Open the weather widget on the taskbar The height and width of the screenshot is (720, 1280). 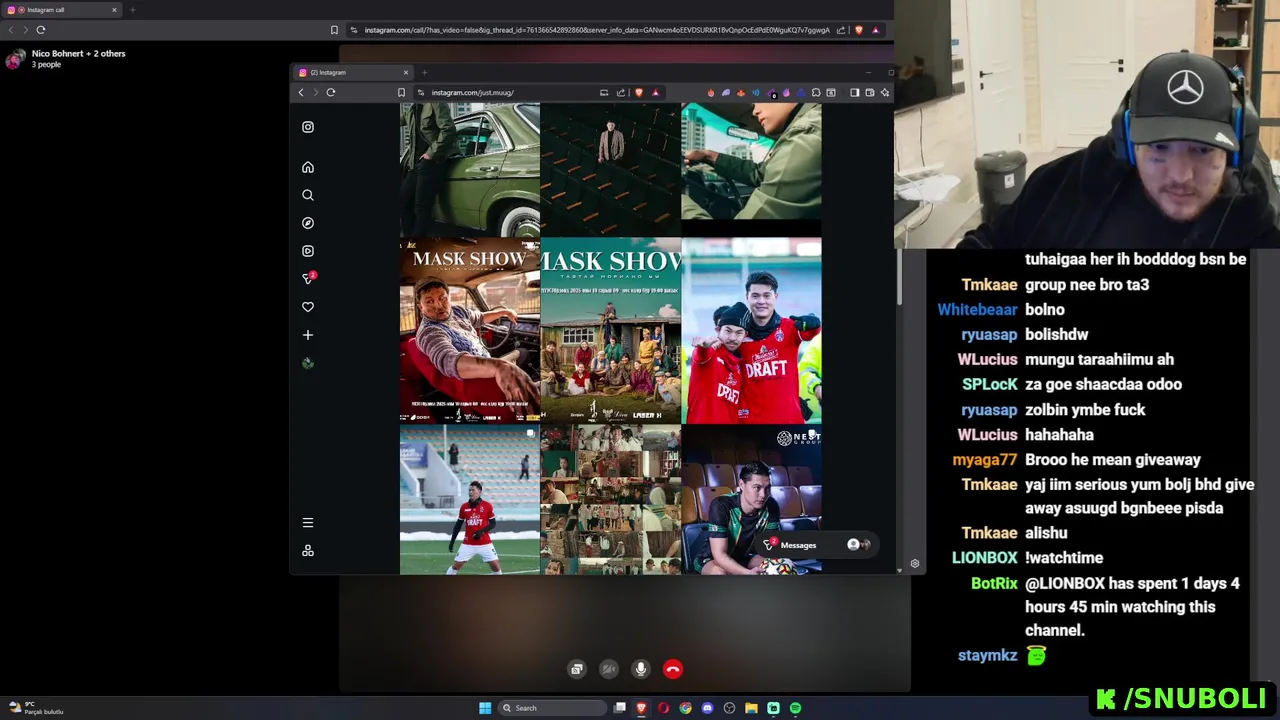[x=36, y=708]
